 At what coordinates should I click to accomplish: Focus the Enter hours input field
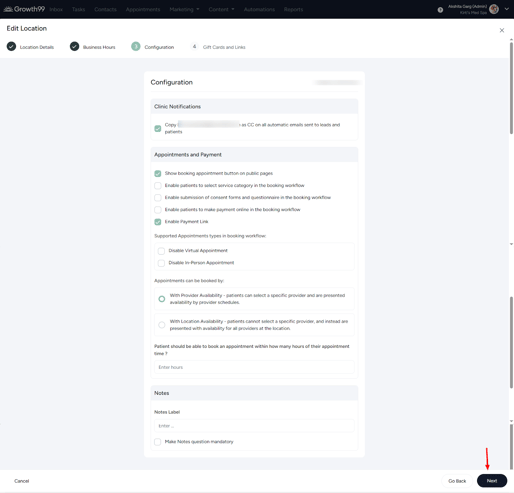pyautogui.click(x=254, y=367)
